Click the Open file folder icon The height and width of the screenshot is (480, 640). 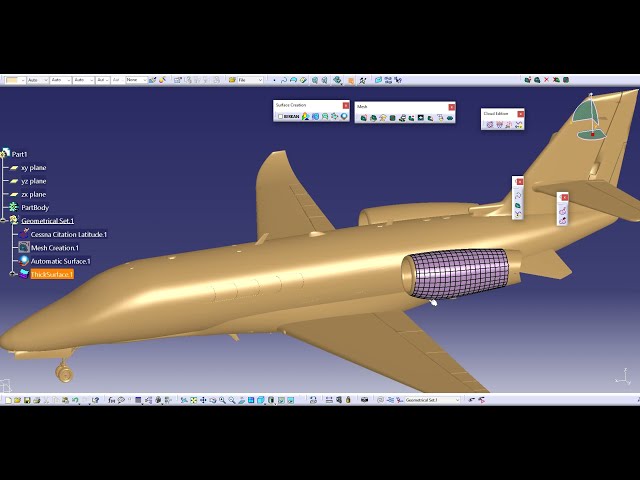point(17,400)
